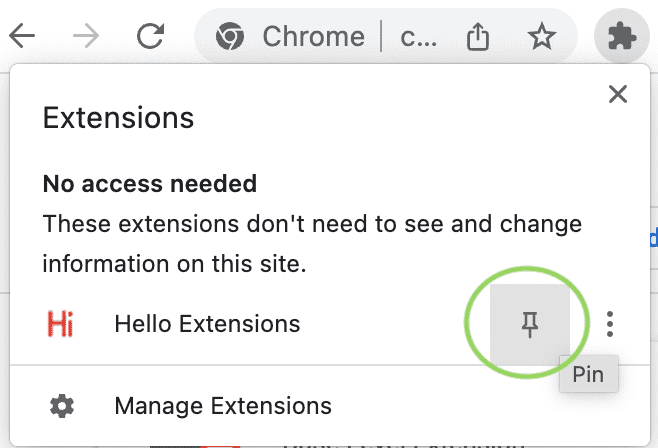Bookmark this page with the star
This screenshot has width=658, height=448.
pos(541,37)
